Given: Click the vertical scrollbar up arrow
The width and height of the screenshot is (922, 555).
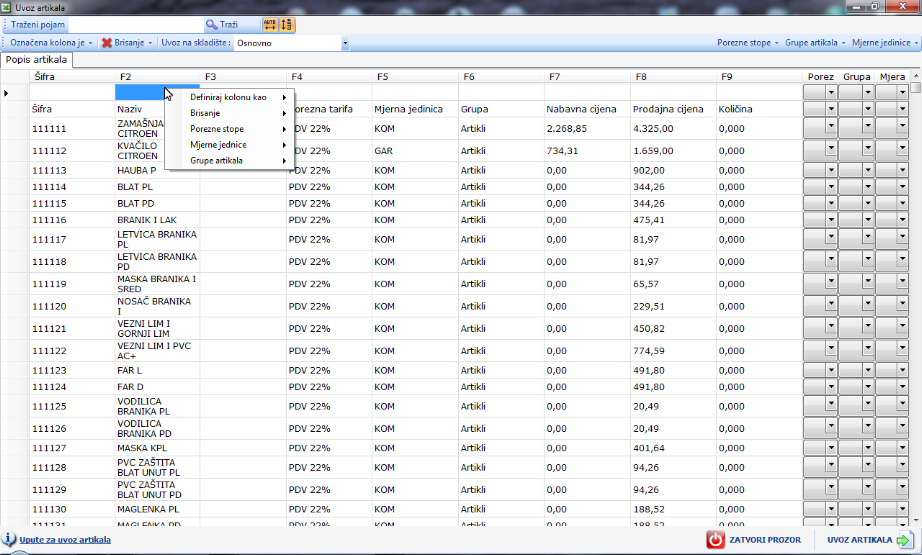Looking at the screenshot, I should click(x=916, y=76).
